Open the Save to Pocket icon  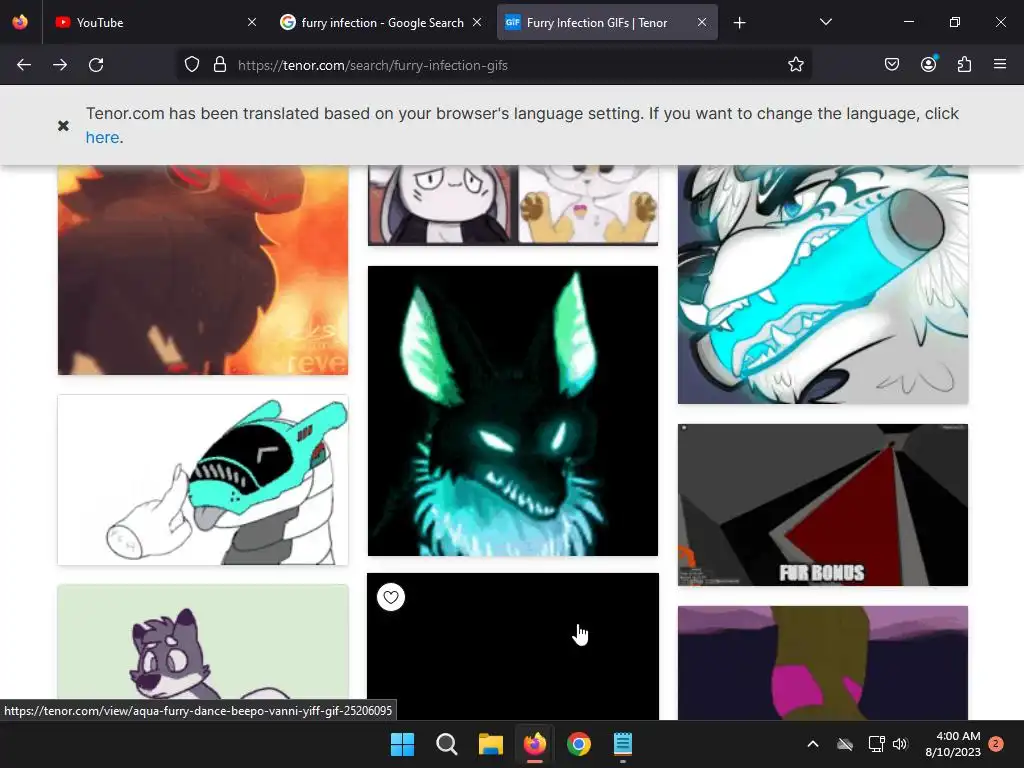tap(892, 65)
